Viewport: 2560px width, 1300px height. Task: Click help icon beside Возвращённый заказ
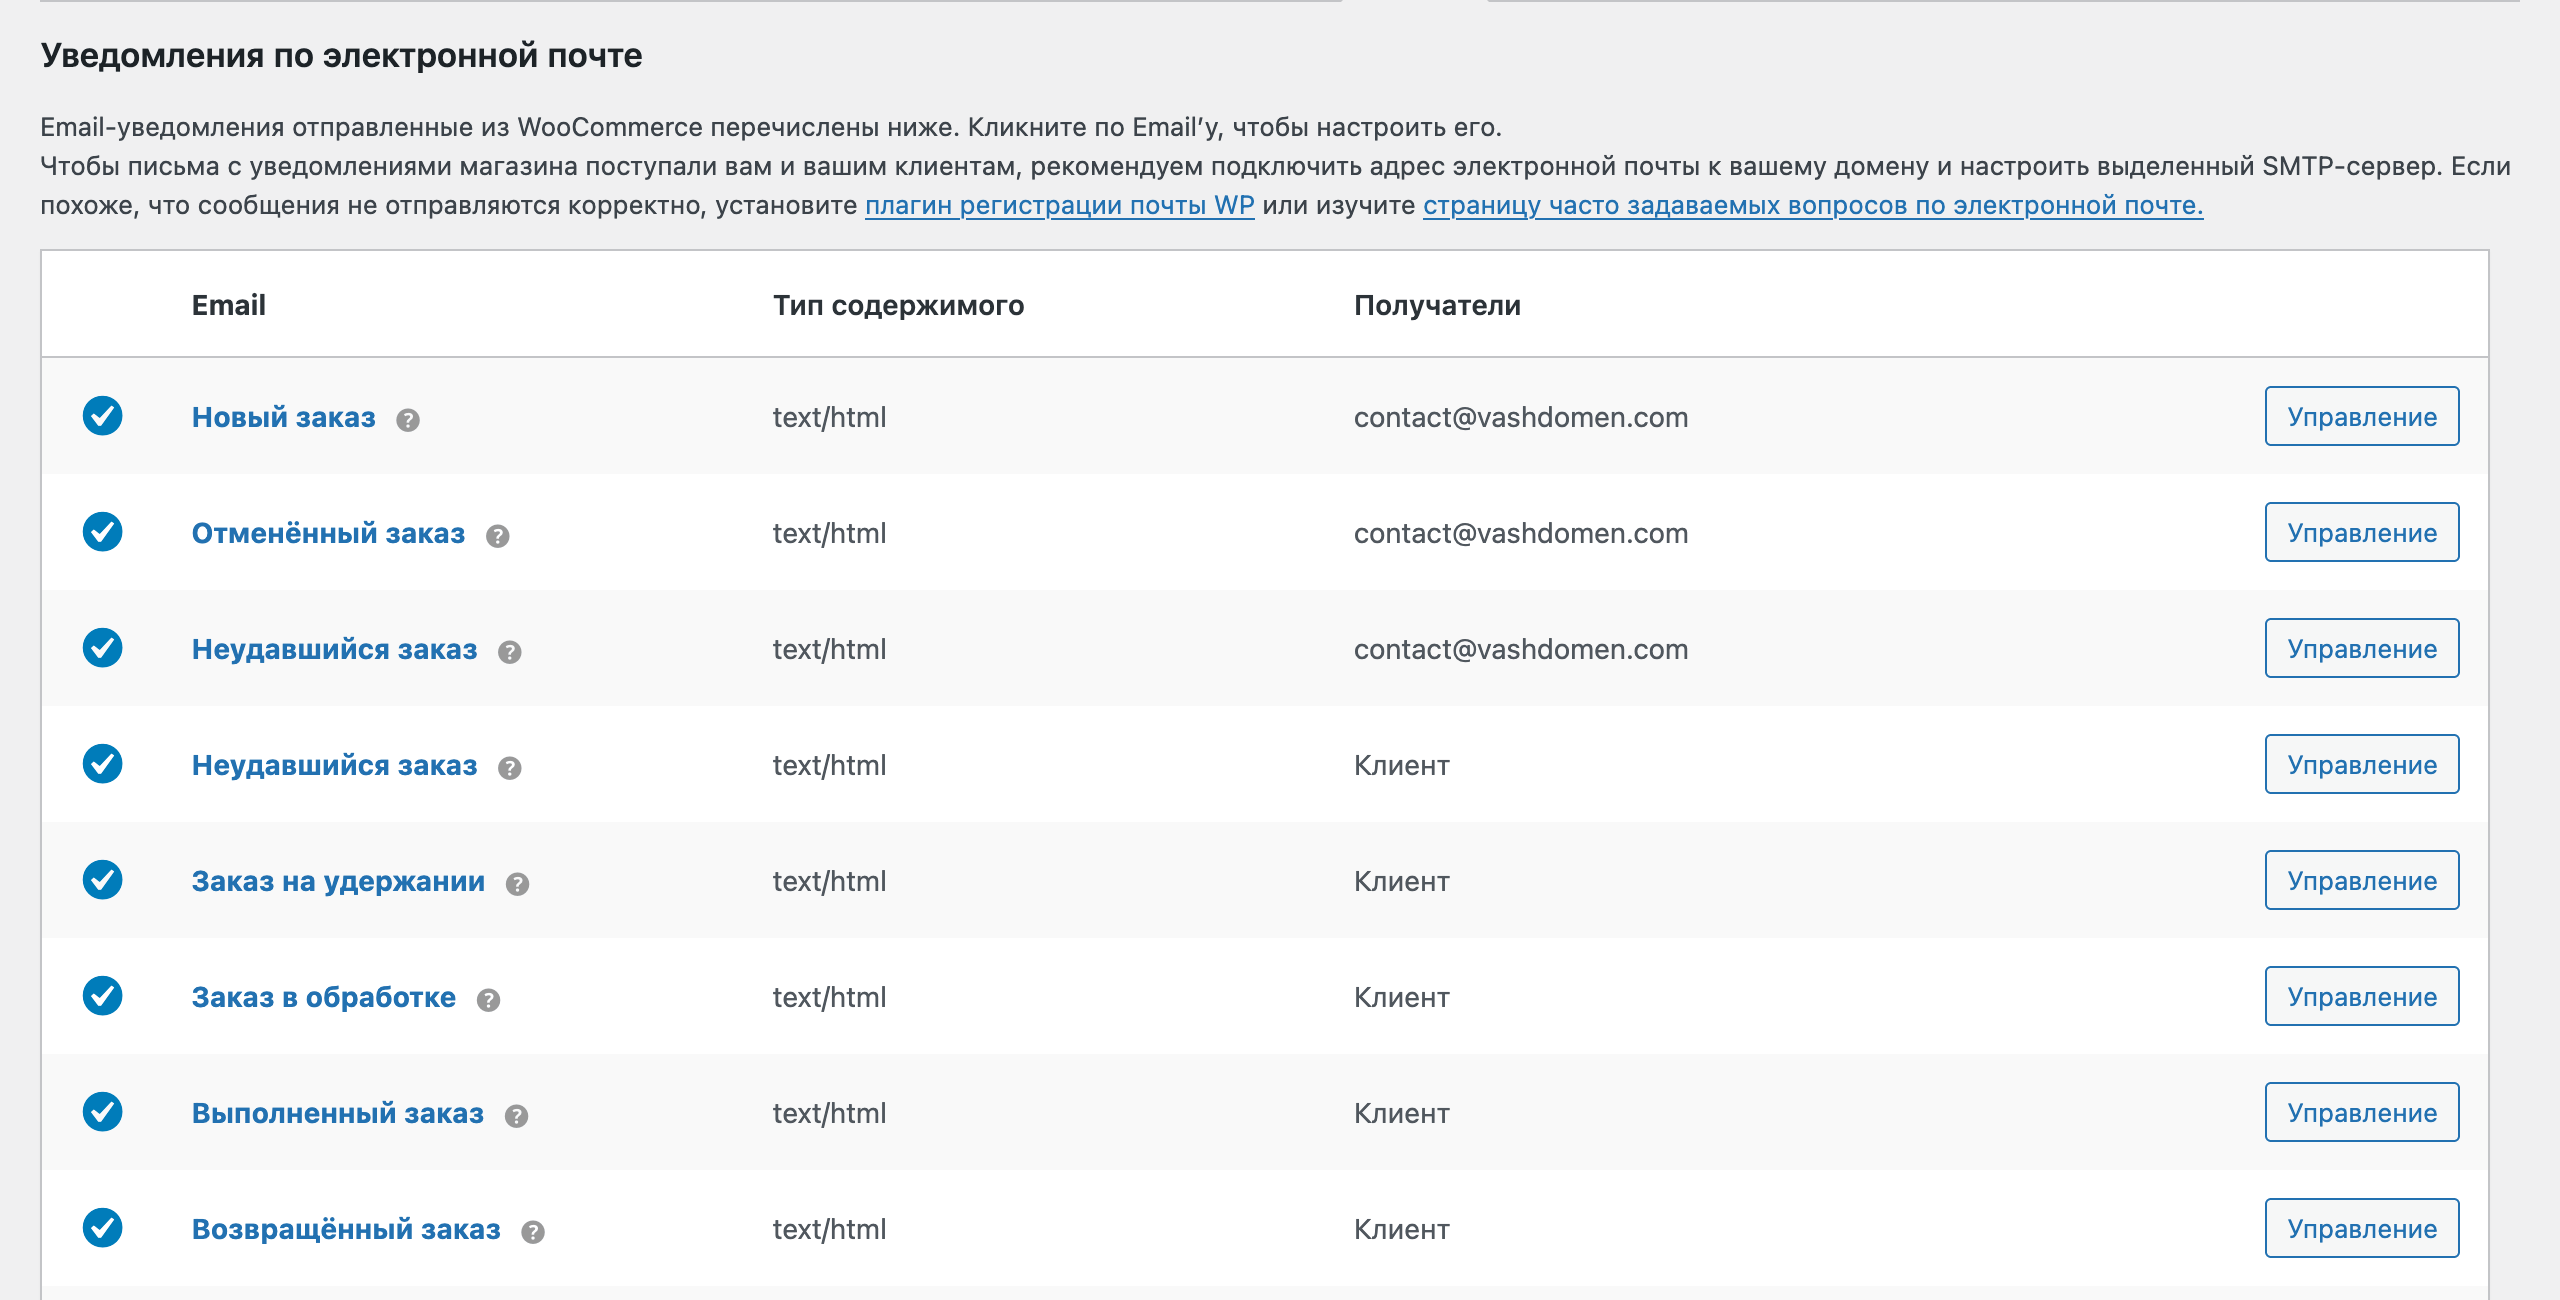pyautogui.click(x=532, y=1232)
